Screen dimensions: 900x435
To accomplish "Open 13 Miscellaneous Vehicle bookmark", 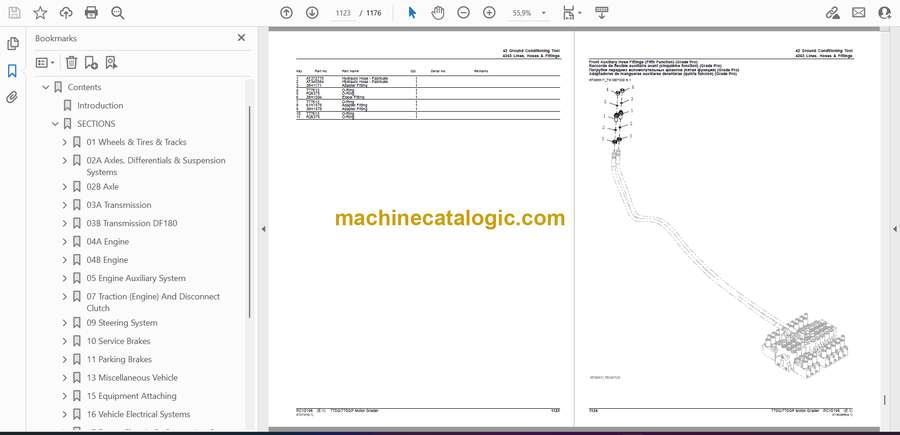I will pyautogui.click(x=132, y=378).
